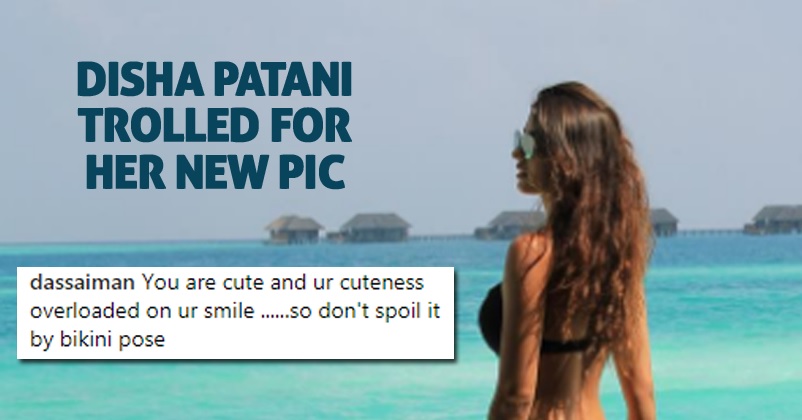
Task: Open the dassaiman username in comment
Action: click(x=82, y=282)
